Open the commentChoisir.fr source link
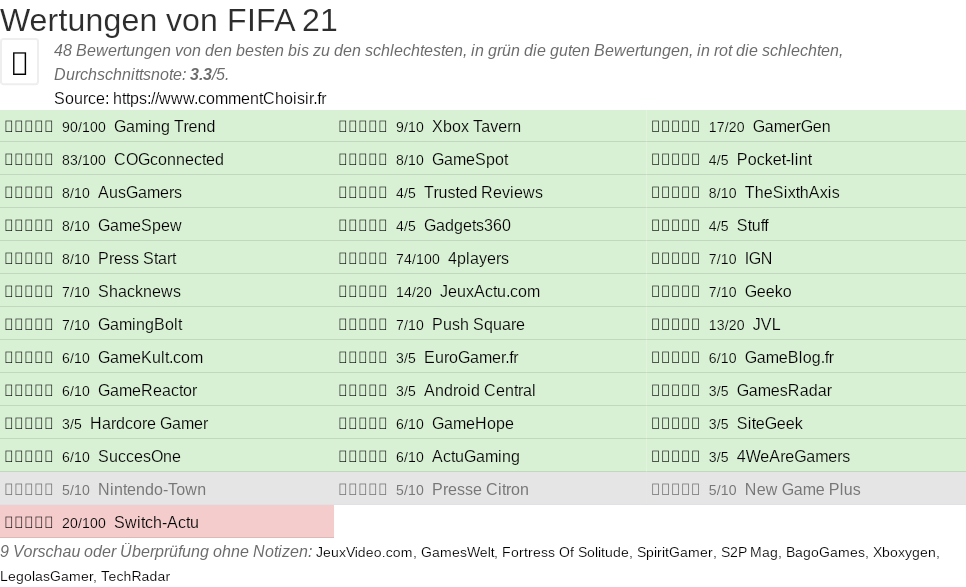966x587 pixels. coord(219,98)
